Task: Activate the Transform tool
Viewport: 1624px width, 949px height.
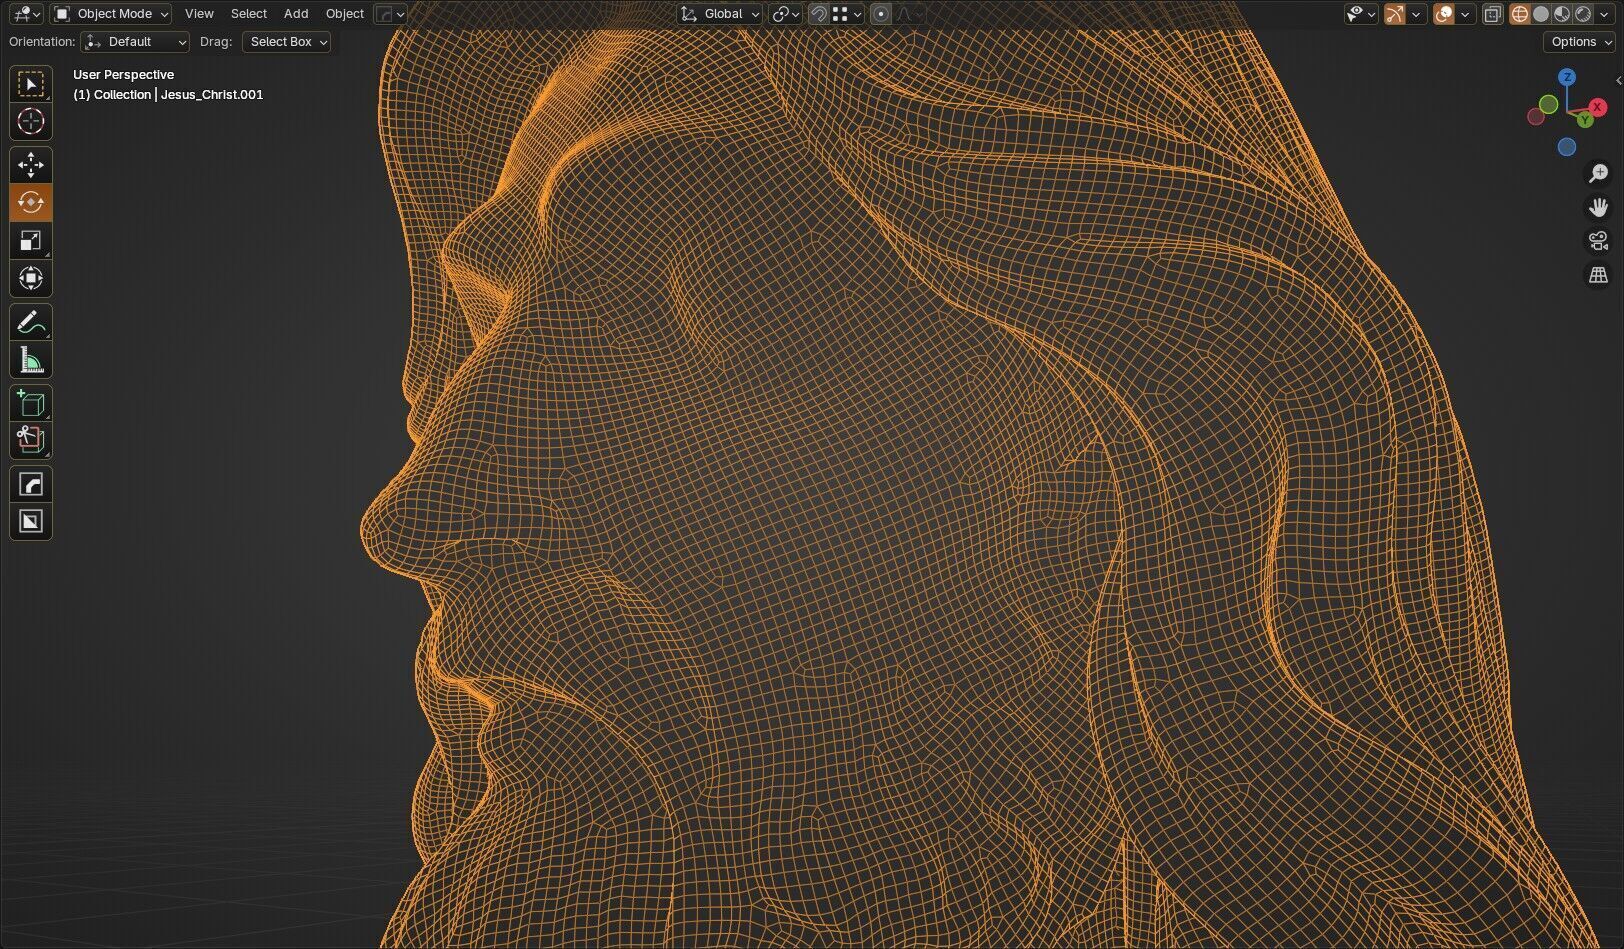Action: pyautogui.click(x=31, y=278)
